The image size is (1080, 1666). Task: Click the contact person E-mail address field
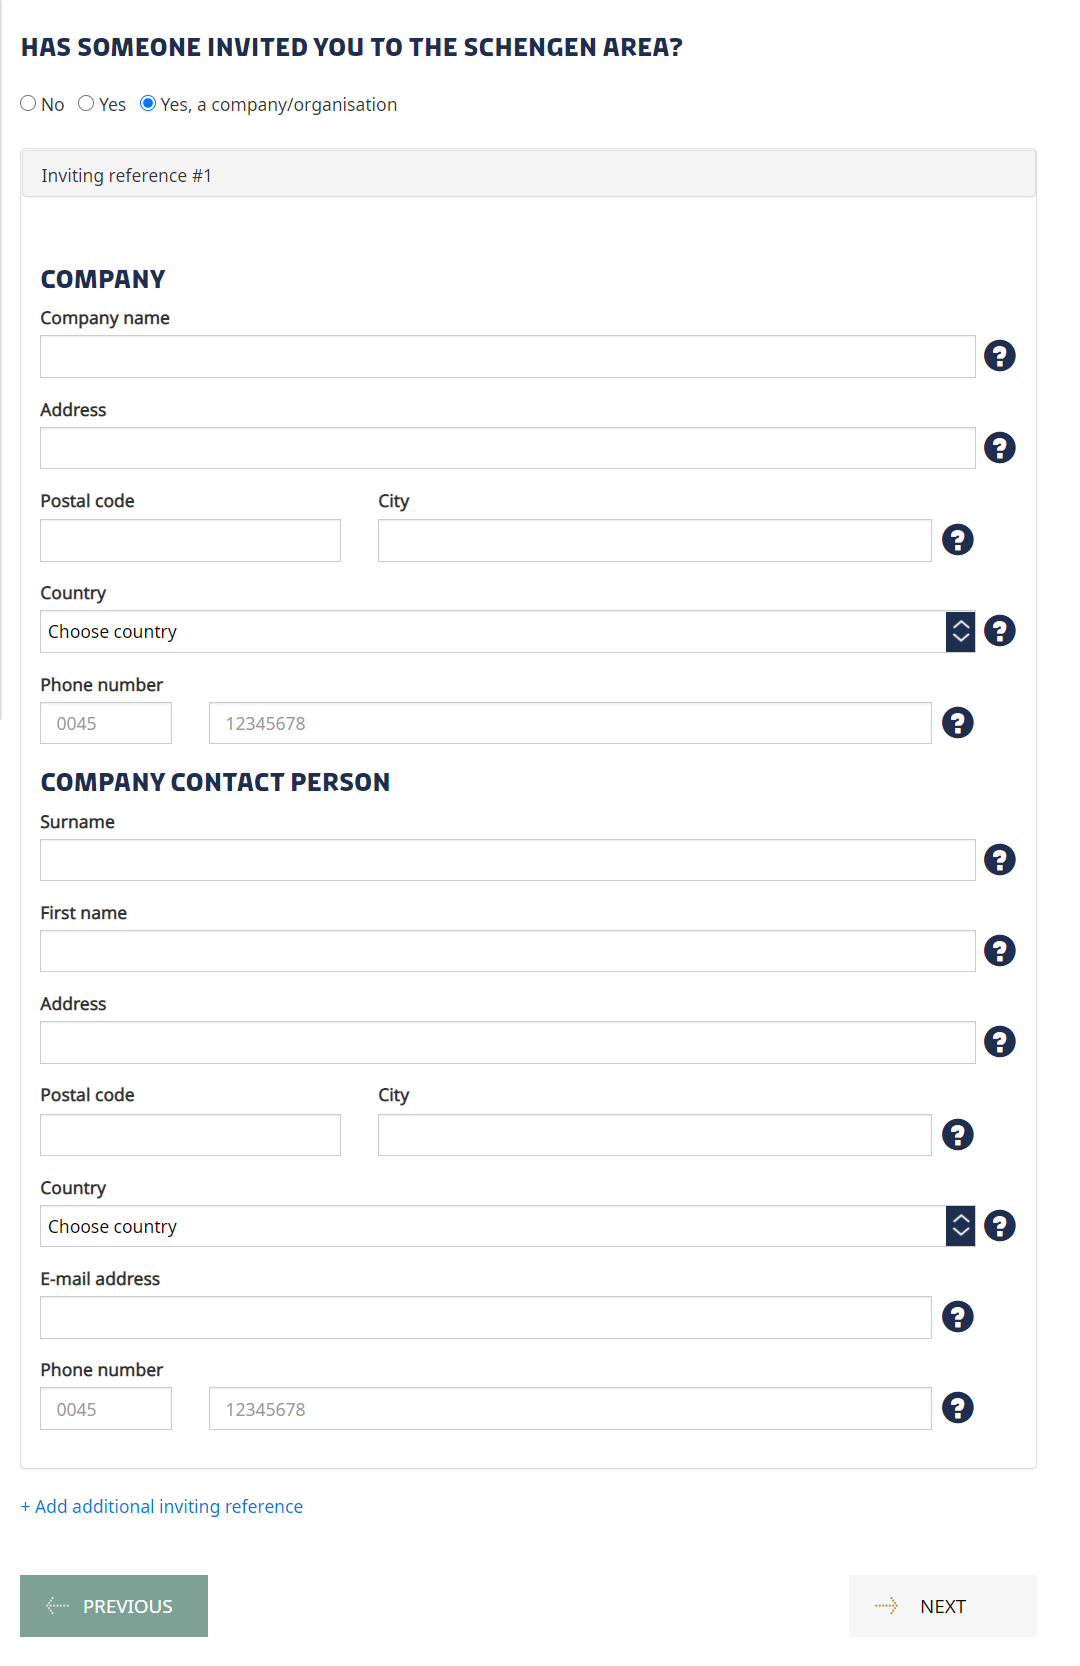click(485, 1318)
